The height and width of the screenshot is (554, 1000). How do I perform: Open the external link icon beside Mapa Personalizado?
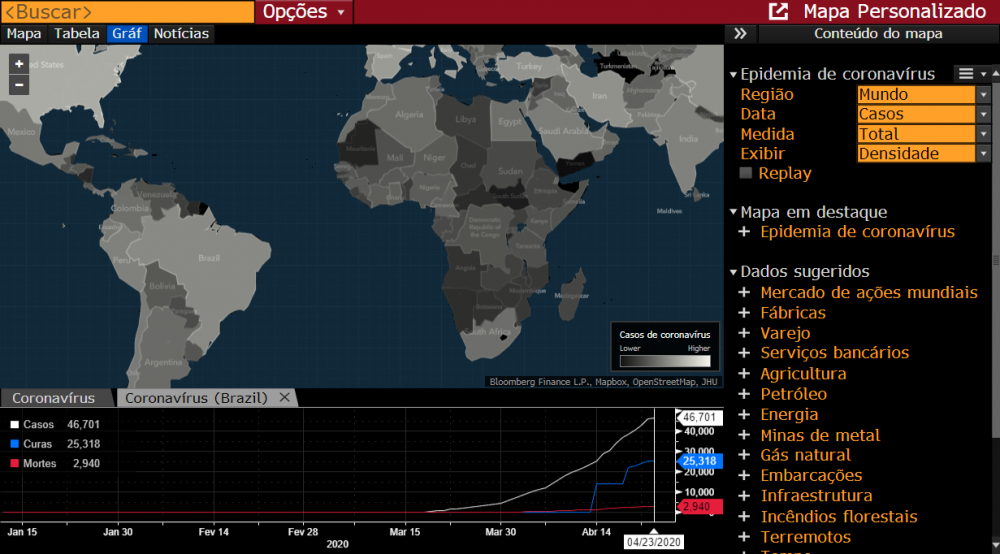(778, 11)
